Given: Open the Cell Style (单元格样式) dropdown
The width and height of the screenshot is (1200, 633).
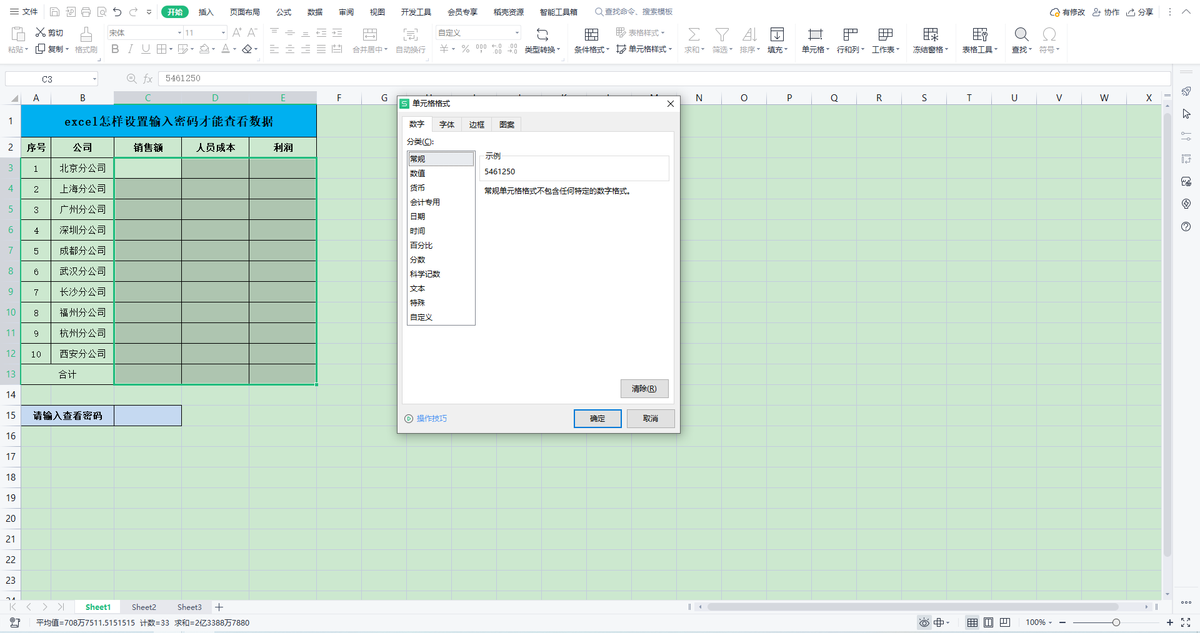Looking at the screenshot, I should point(643,48).
